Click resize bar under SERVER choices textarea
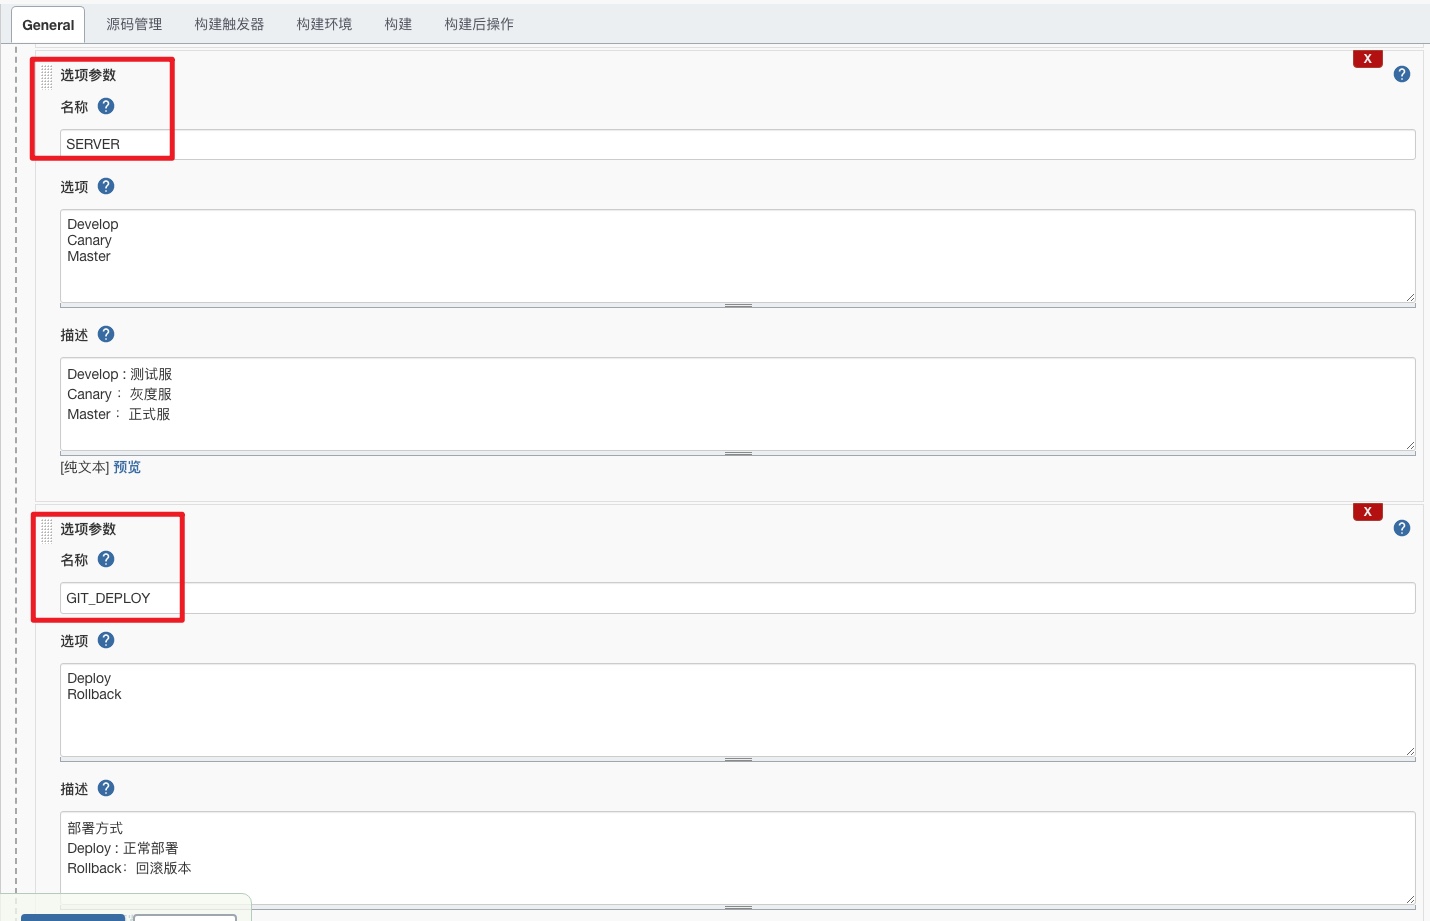The image size is (1430, 921). tap(738, 305)
